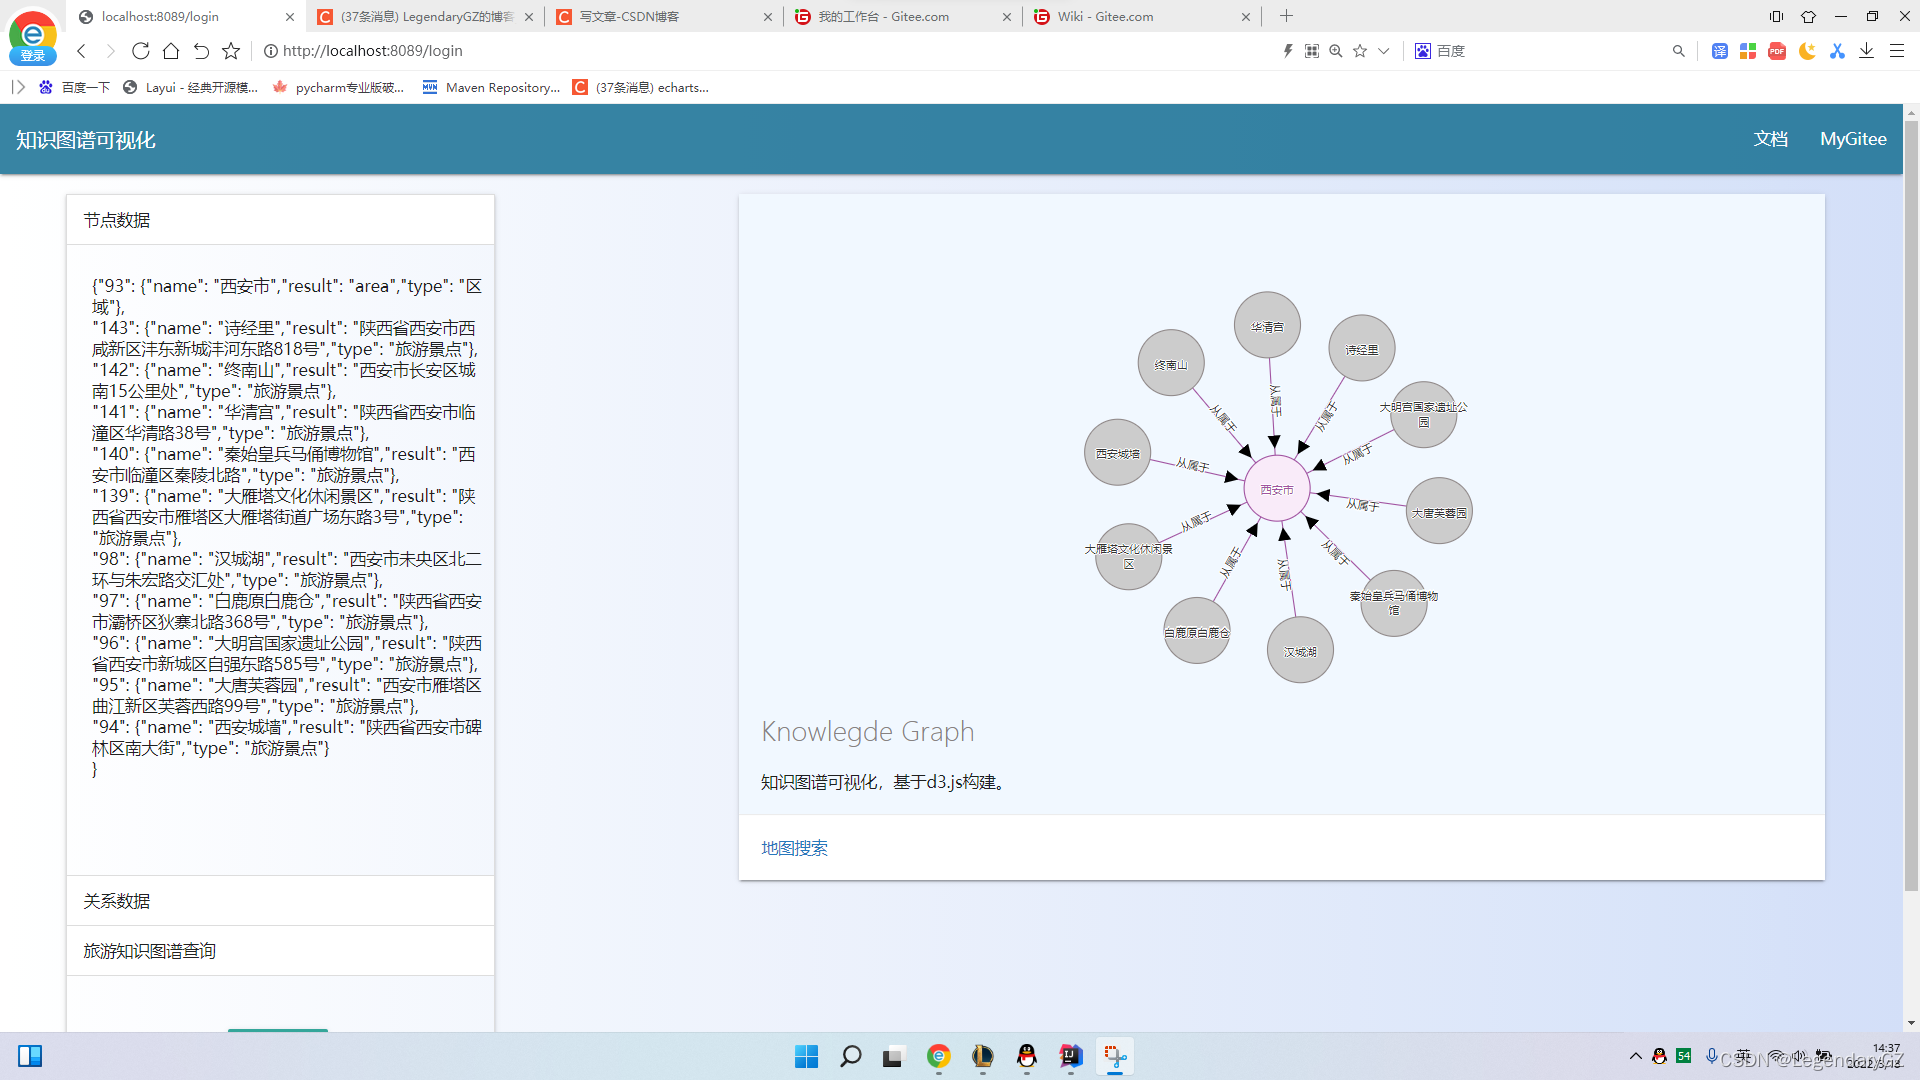Open the 文档 navigation link
1920x1080 pixels.
coord(1770,139)
